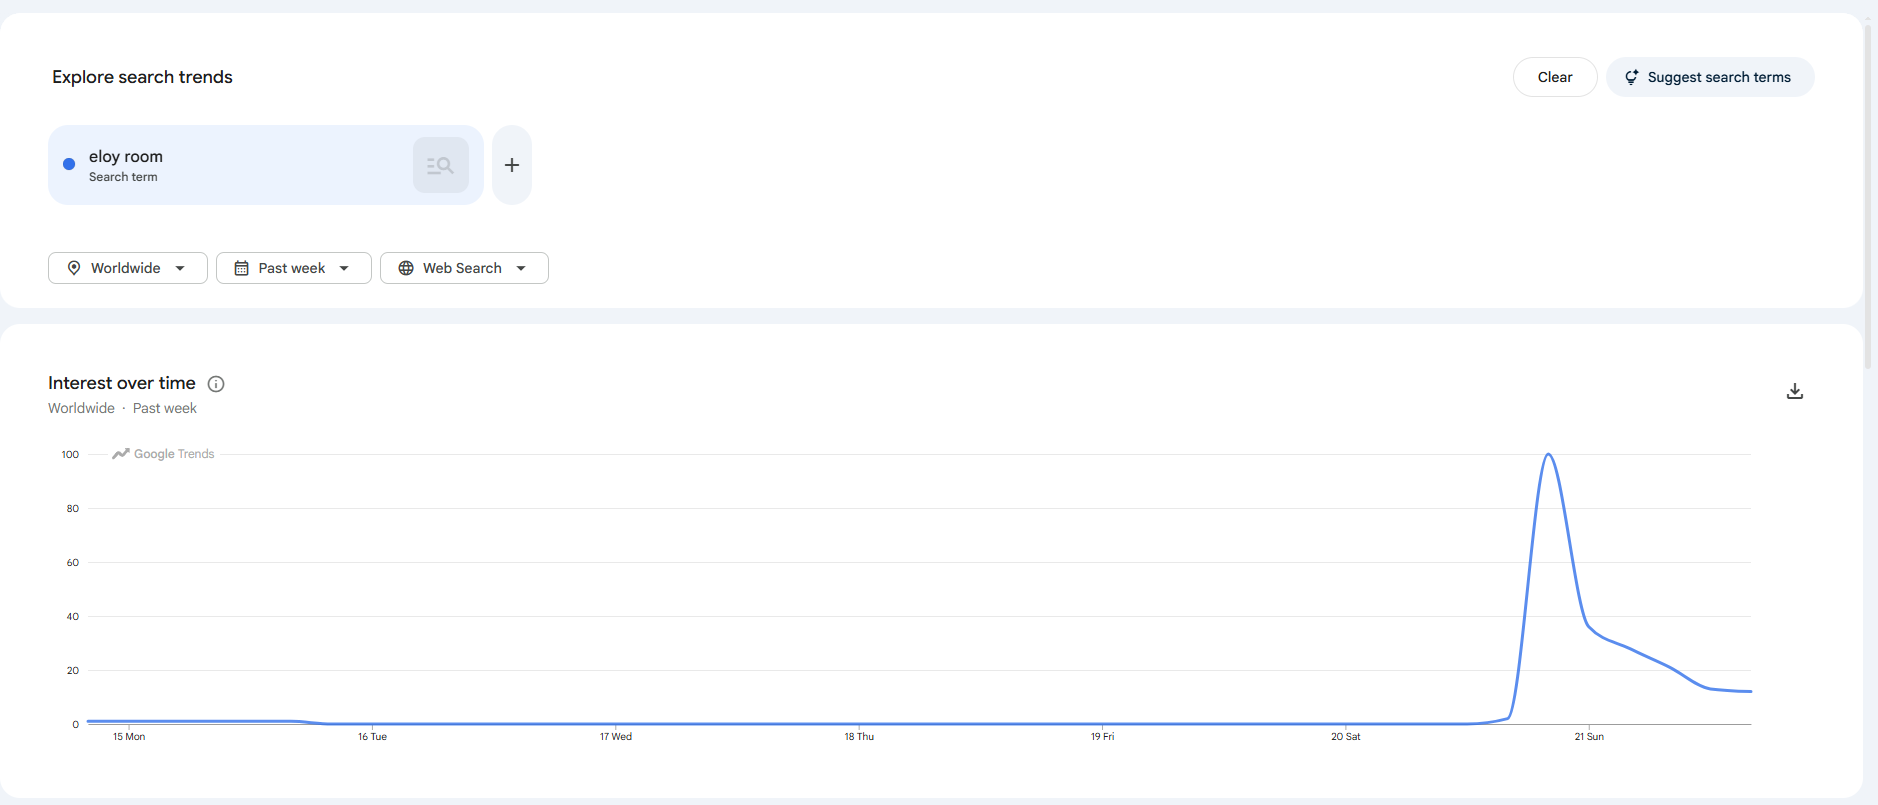Click the blue dot next to eloy room
1878x805 pixels.
pyautogui.click(x=69, y=164)
